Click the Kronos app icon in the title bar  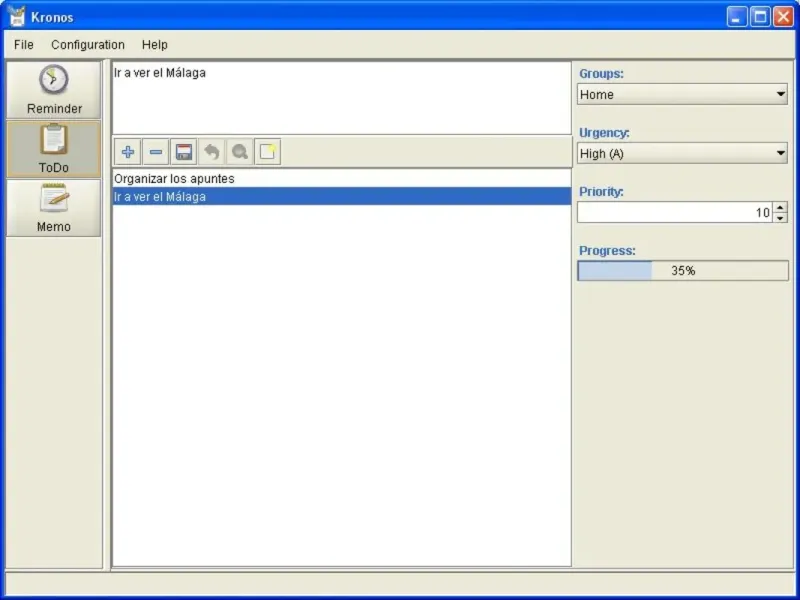(x=16, y=17)
